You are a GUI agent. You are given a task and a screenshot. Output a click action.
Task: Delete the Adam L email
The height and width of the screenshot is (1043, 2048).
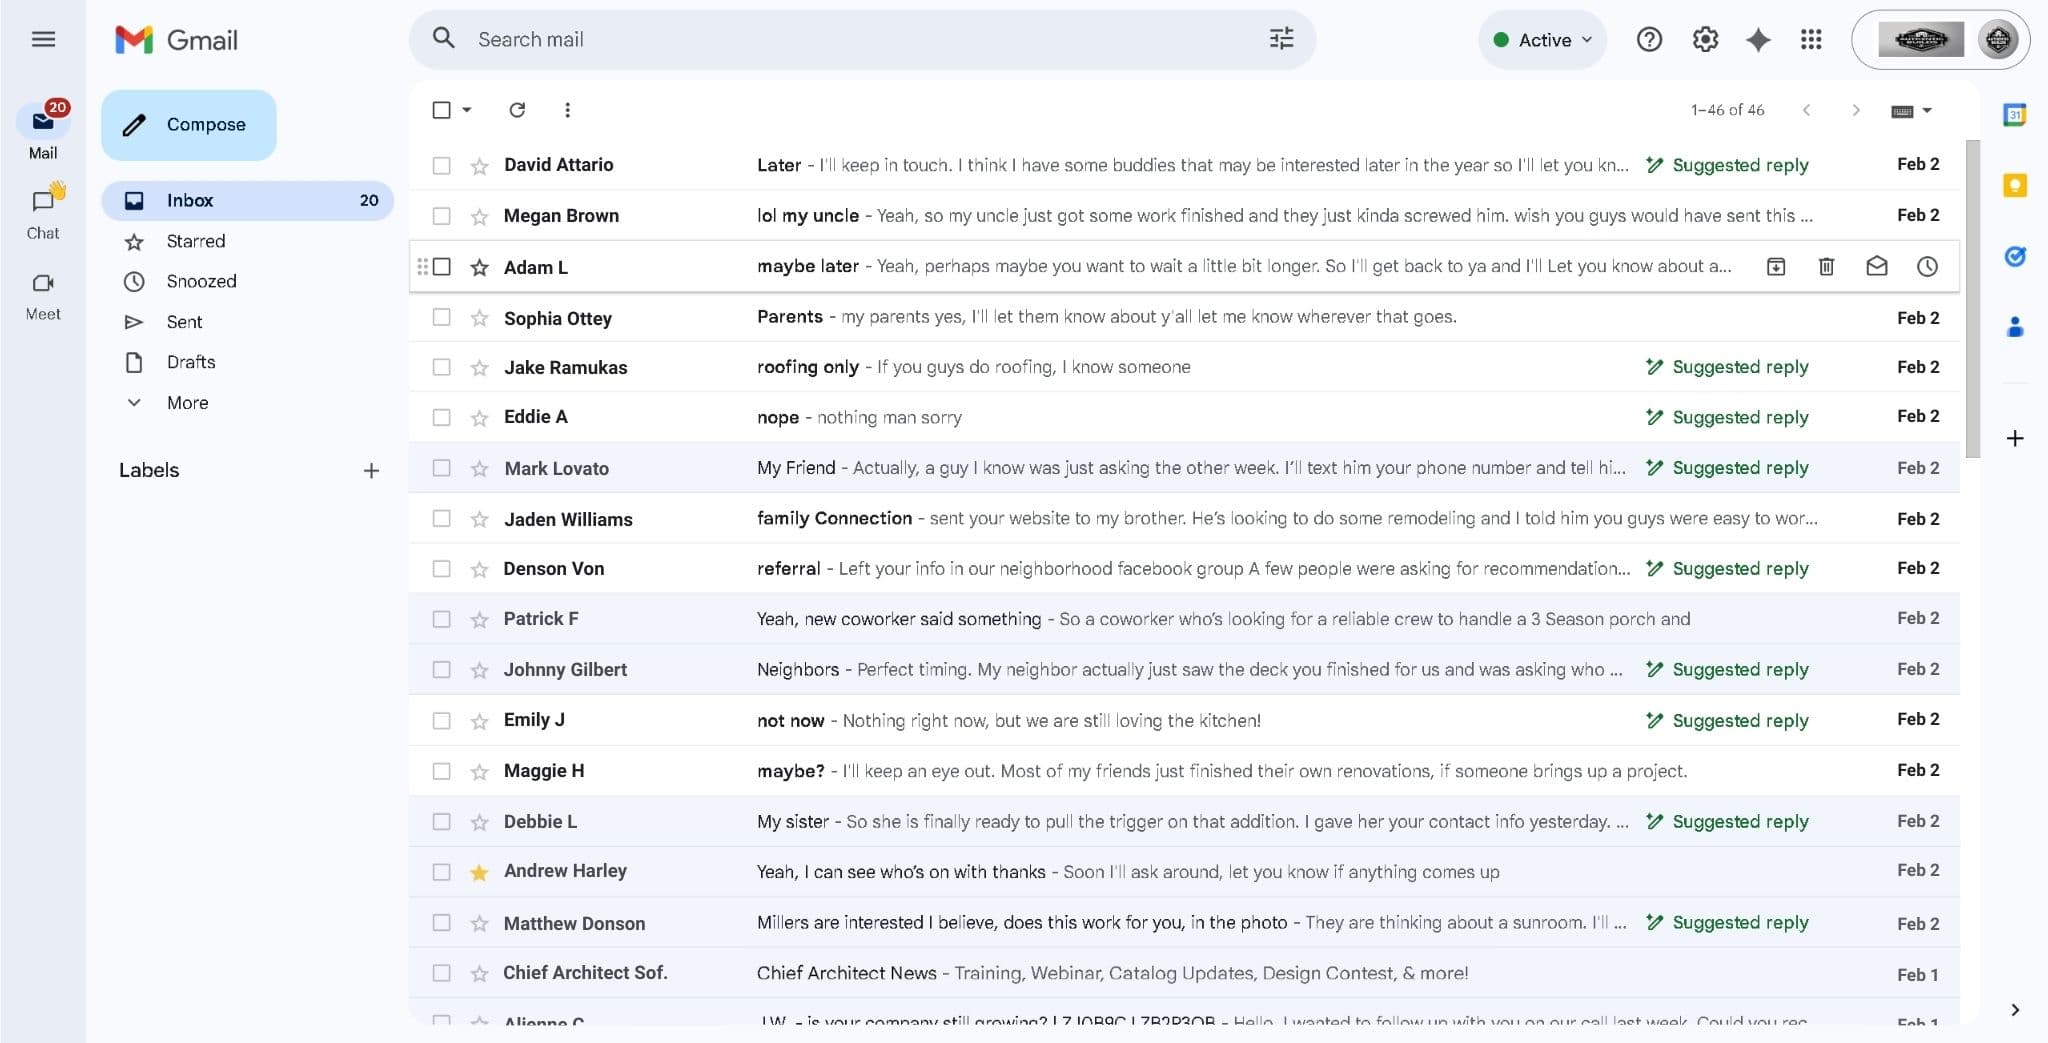[x=1827, y=266]
